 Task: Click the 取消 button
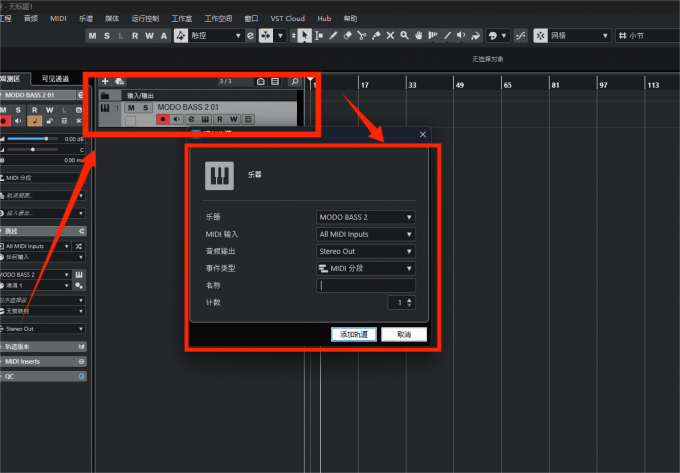click(x=404, y=334)
